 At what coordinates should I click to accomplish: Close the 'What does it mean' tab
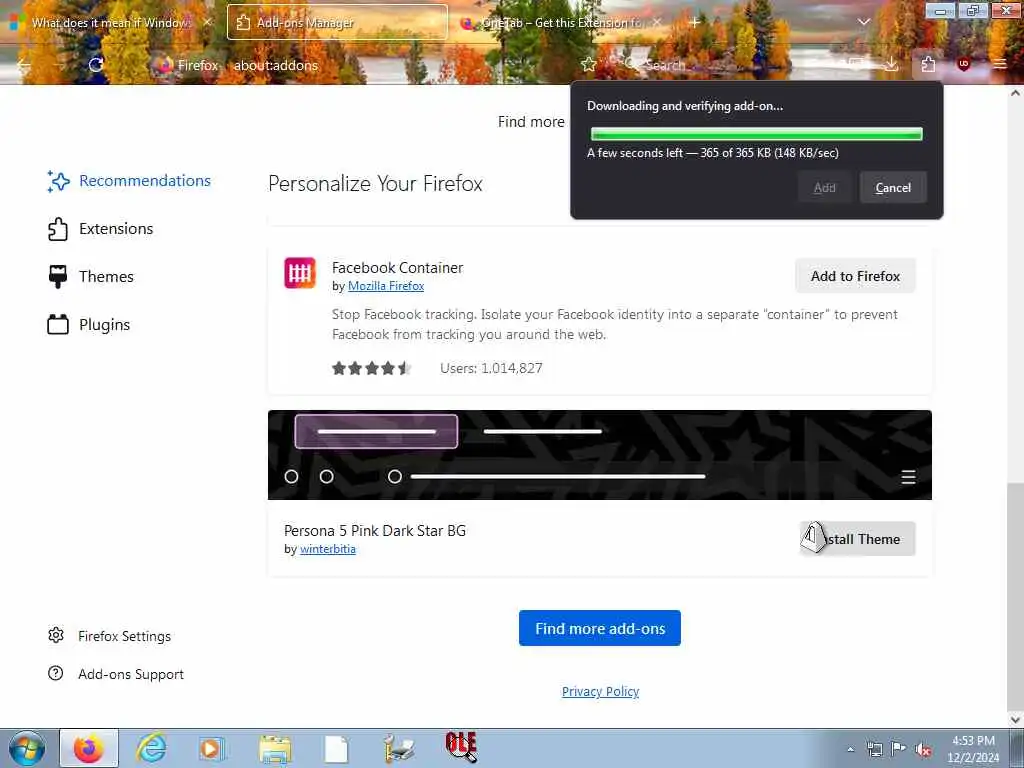(207, 23)
